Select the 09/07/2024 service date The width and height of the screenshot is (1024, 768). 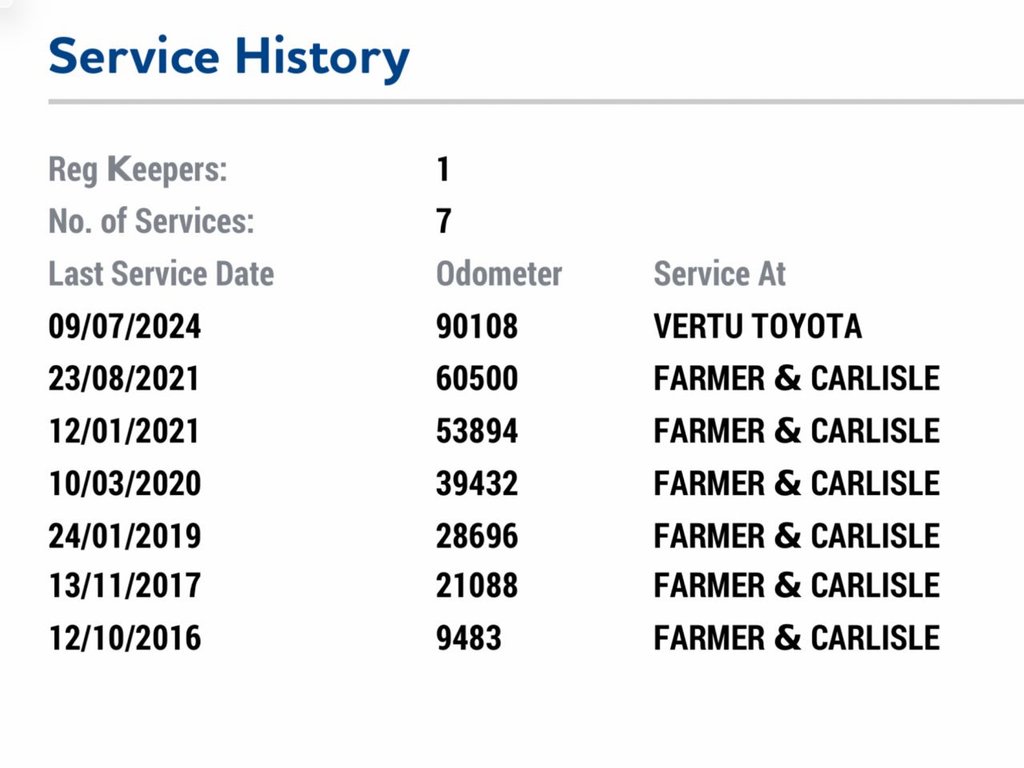point(124,327)
